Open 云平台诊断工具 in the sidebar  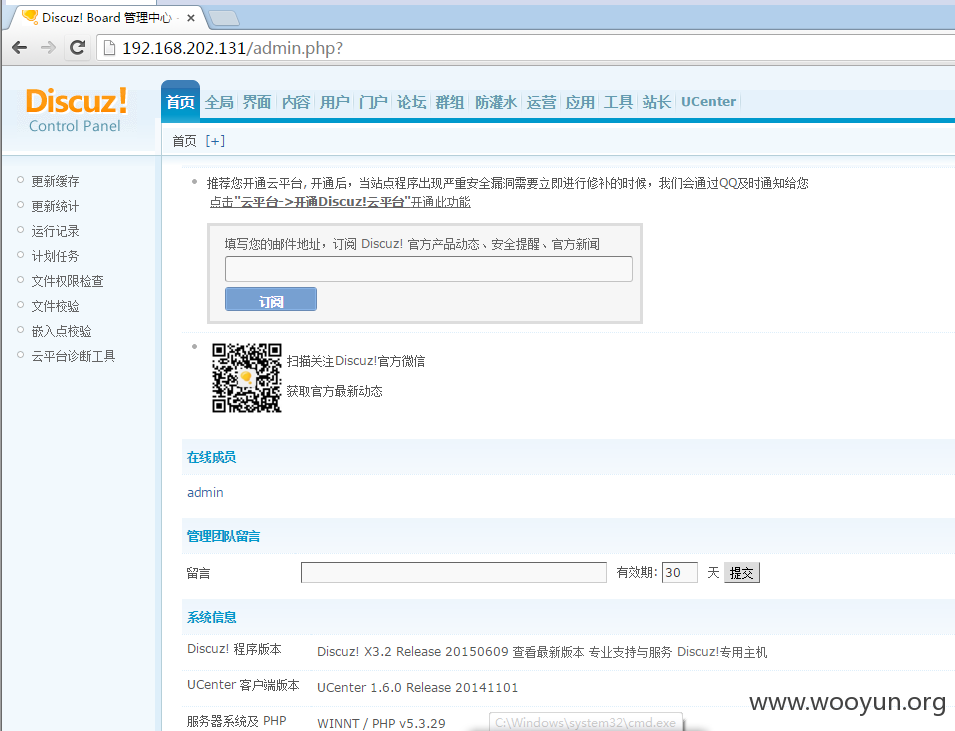point(73,356)
